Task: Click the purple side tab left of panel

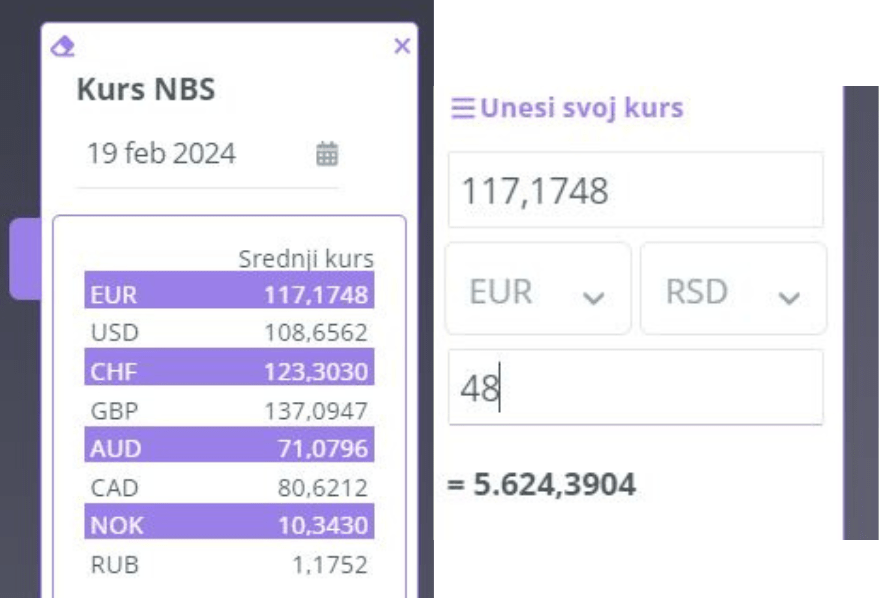Action: click(25, 258)
